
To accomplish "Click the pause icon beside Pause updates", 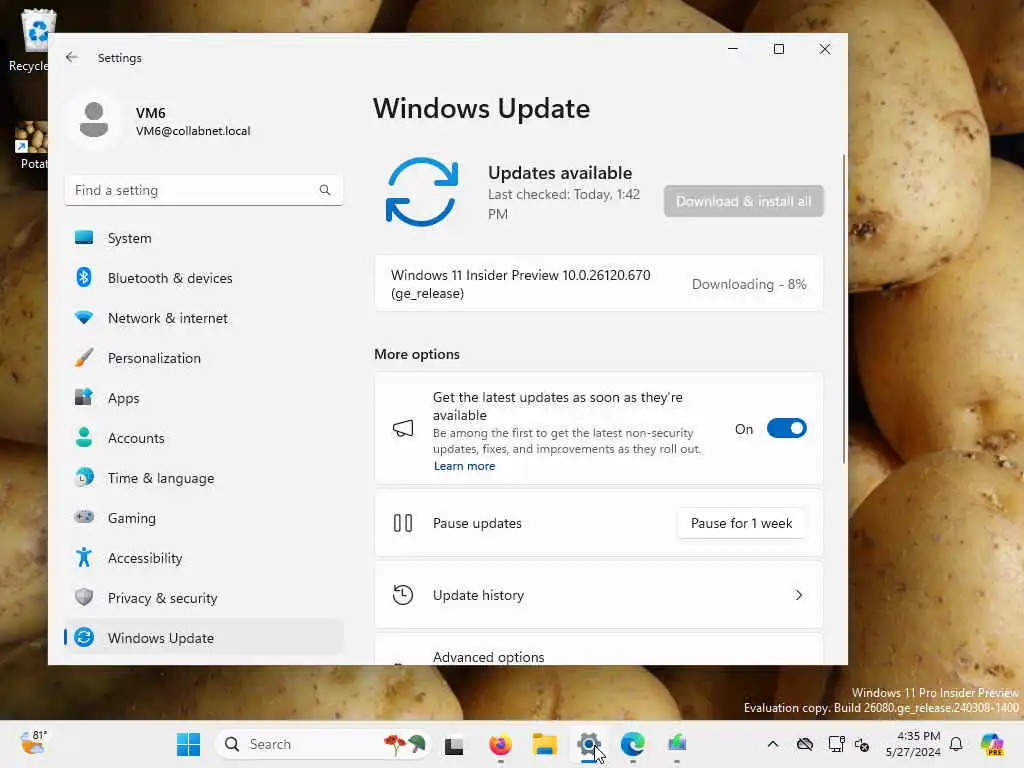I will click(x=403, y=523).
